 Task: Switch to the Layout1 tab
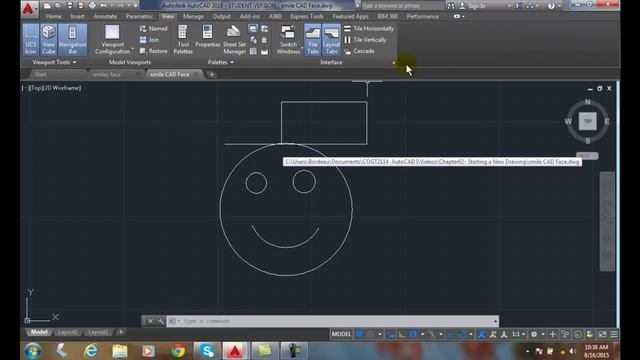(x=67, y=332)
